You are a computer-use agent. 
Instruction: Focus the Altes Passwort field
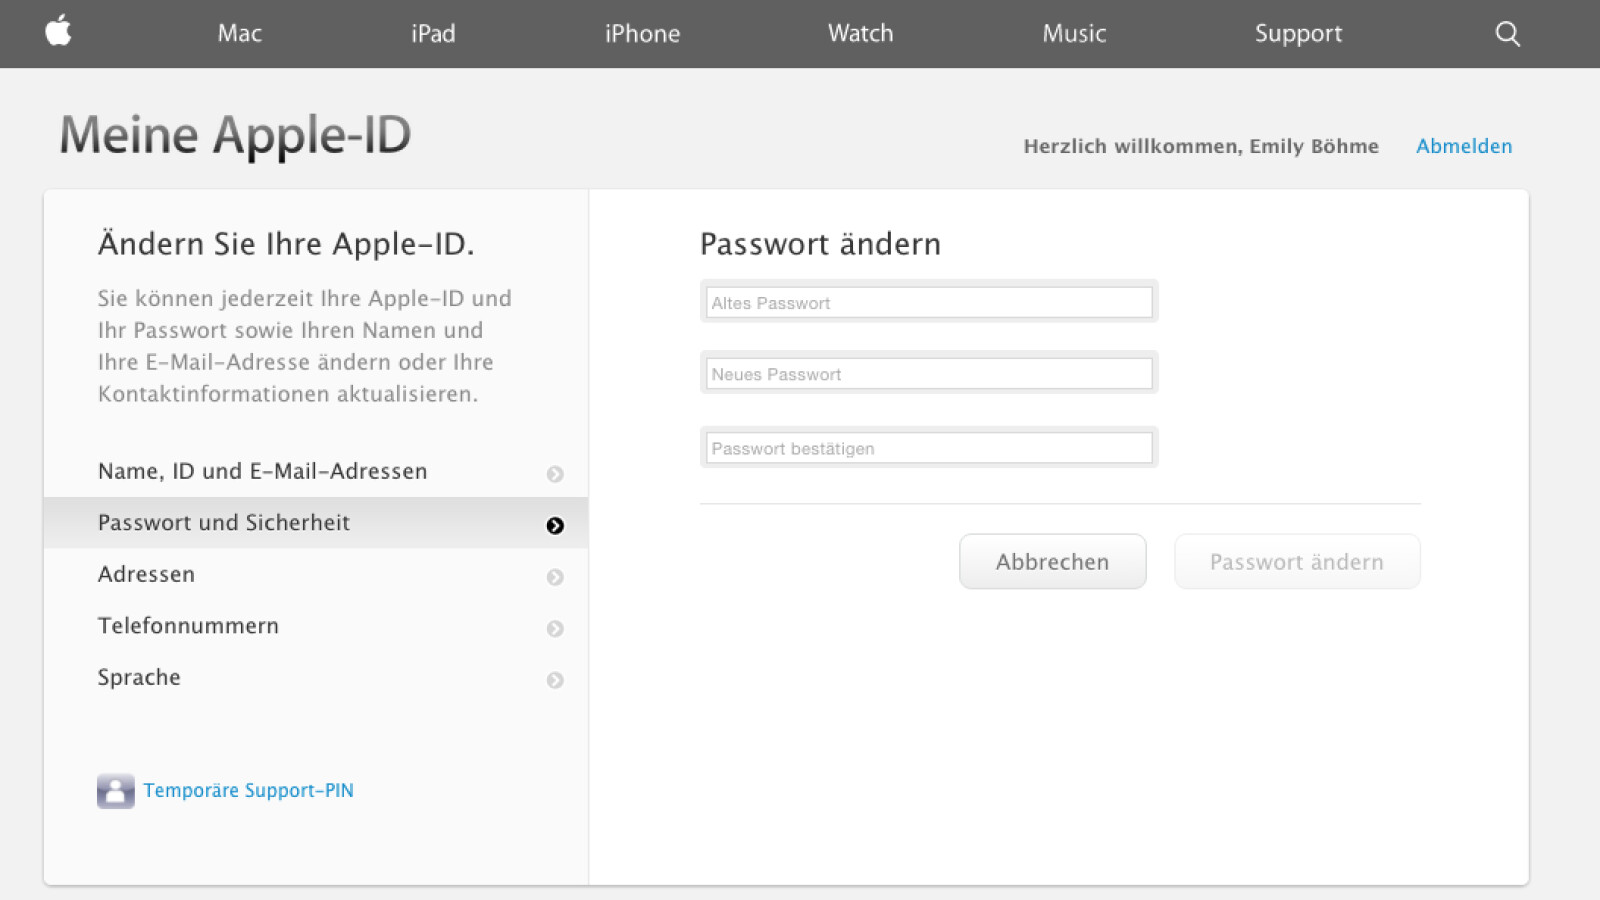pyautogui.click(x=929, y=302)
